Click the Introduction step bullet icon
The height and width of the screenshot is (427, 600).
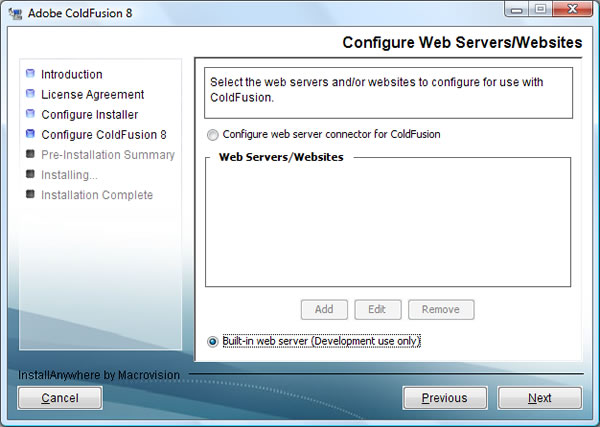30,73
